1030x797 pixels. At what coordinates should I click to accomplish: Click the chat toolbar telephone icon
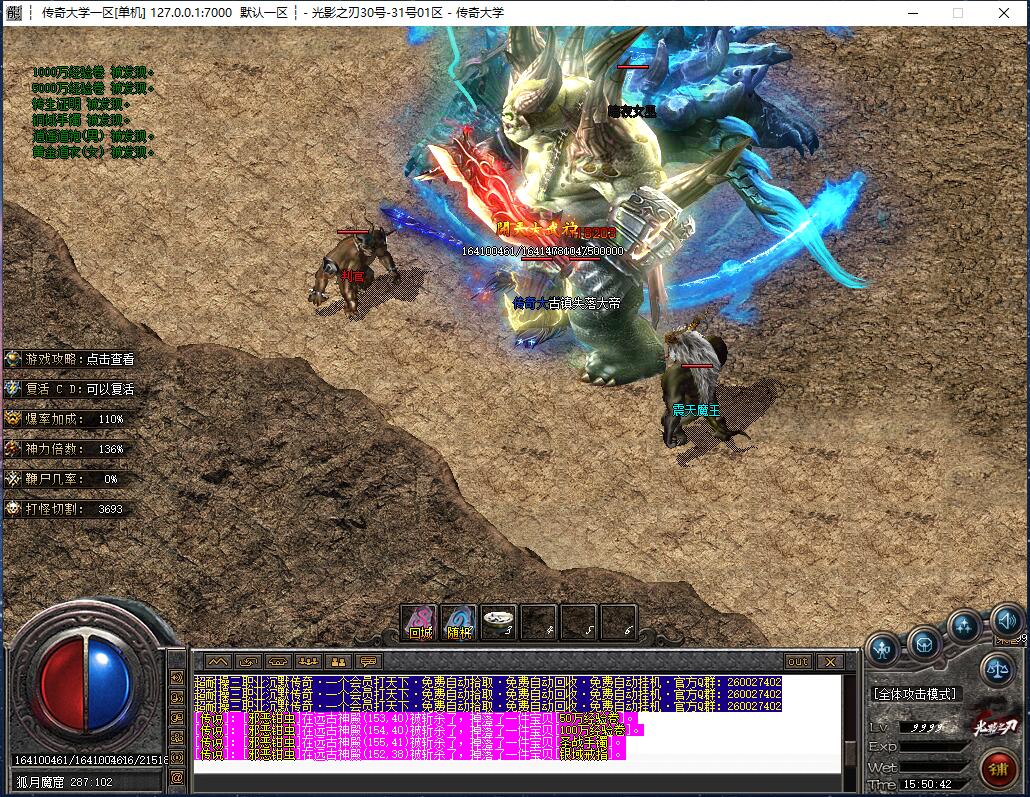(x=279, y=662)
